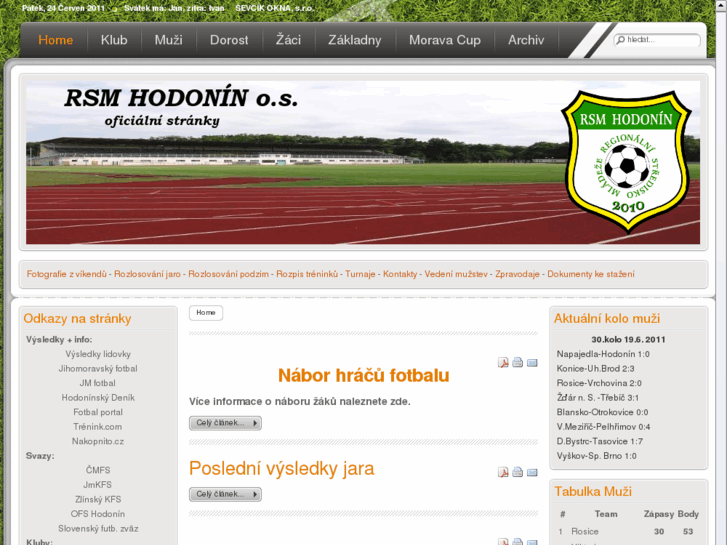
Task: Email the Poslední výsledky jara article
Action: click(x=532, y=472)
